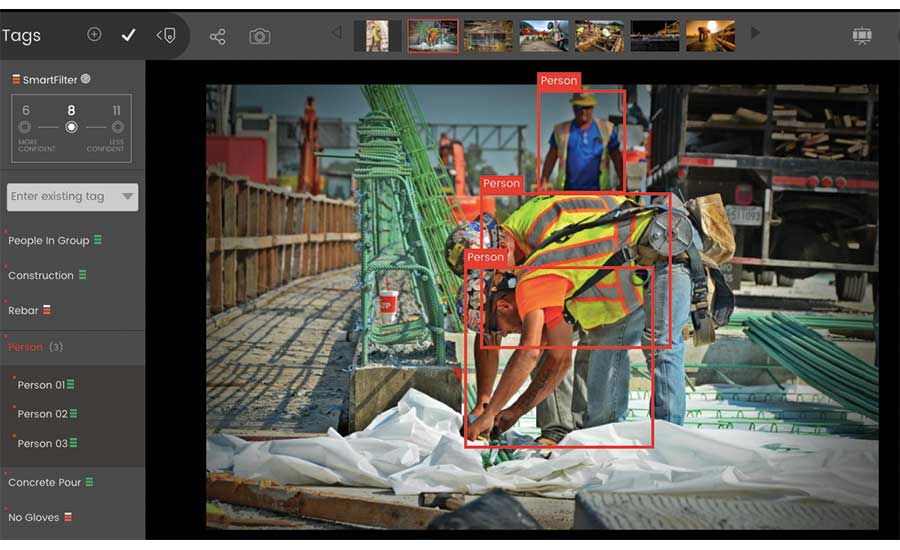Viewport: 900px width, 550px height.
Task: Open seventh sunset thumbnail
Action: point(711,36)
